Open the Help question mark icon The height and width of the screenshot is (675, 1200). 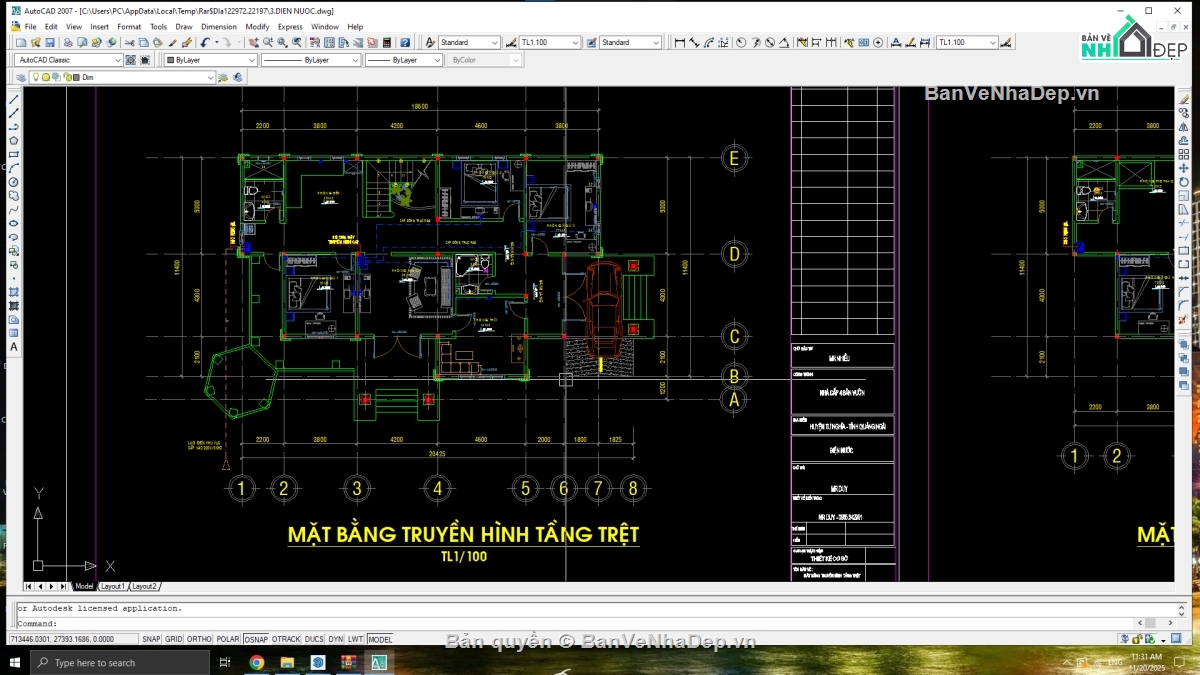[x=405, y=43]
